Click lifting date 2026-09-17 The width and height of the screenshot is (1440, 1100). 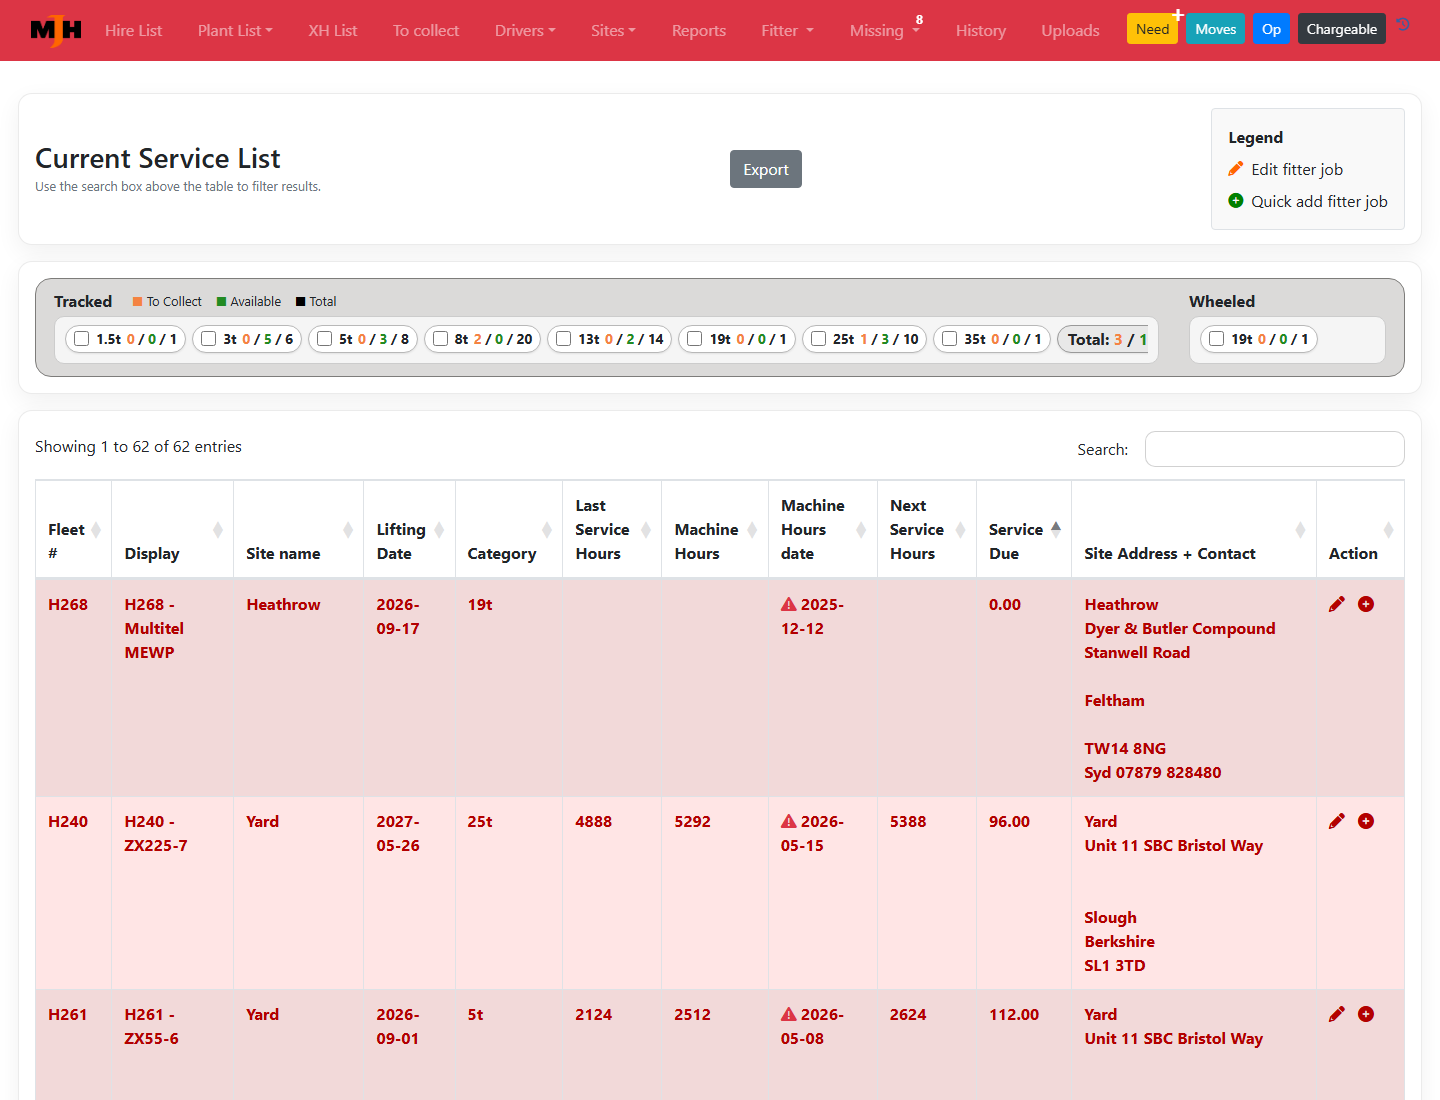click(398, 616)
